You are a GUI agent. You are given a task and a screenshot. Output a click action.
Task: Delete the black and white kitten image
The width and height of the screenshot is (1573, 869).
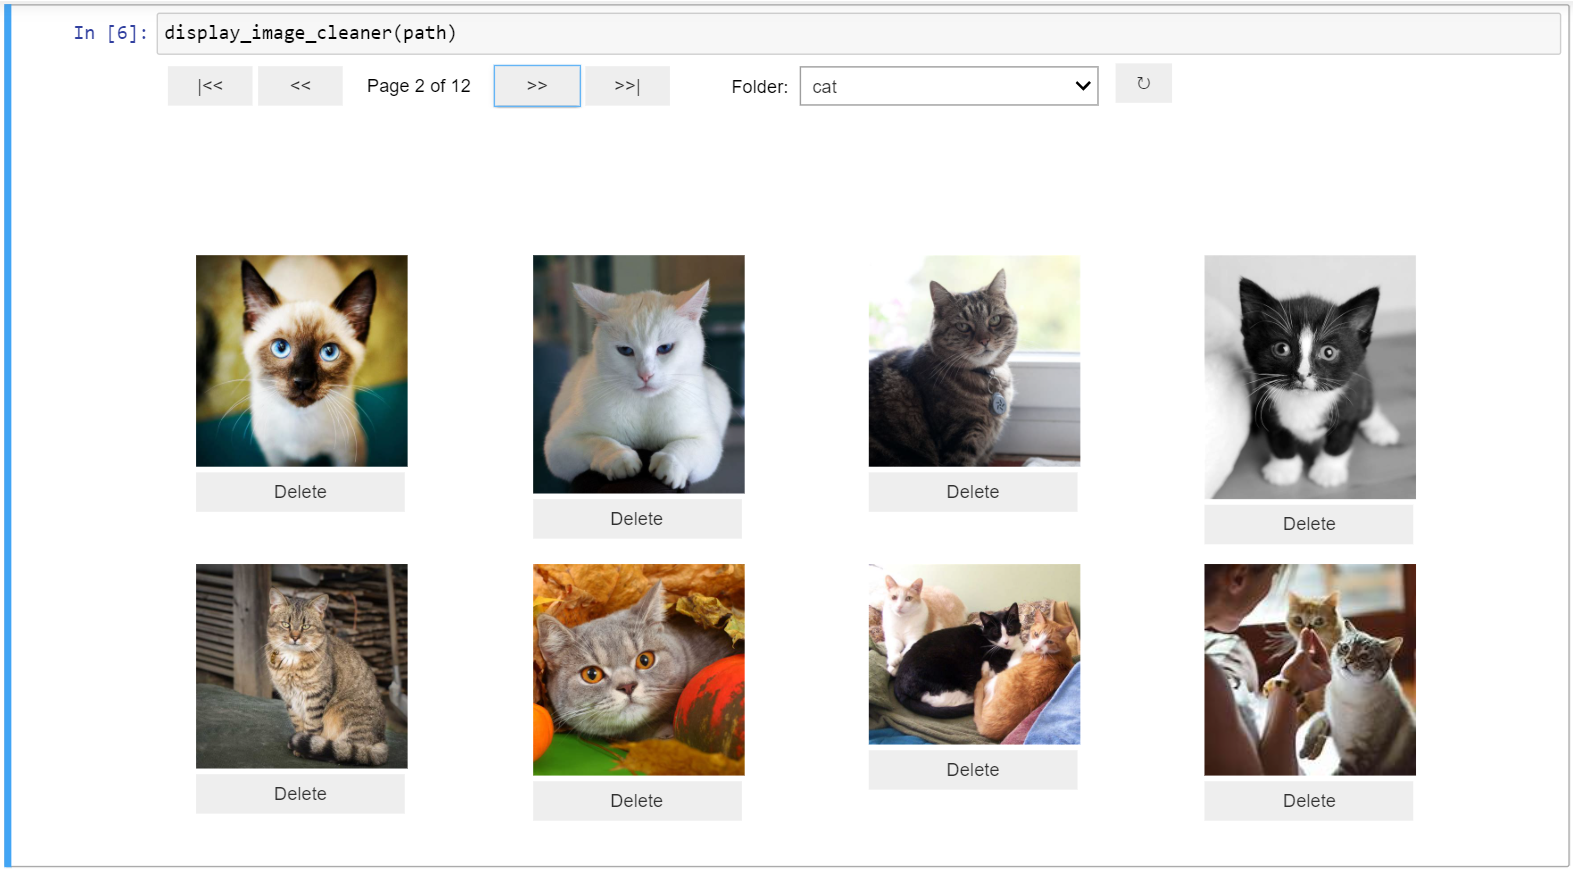[1309, 524]
